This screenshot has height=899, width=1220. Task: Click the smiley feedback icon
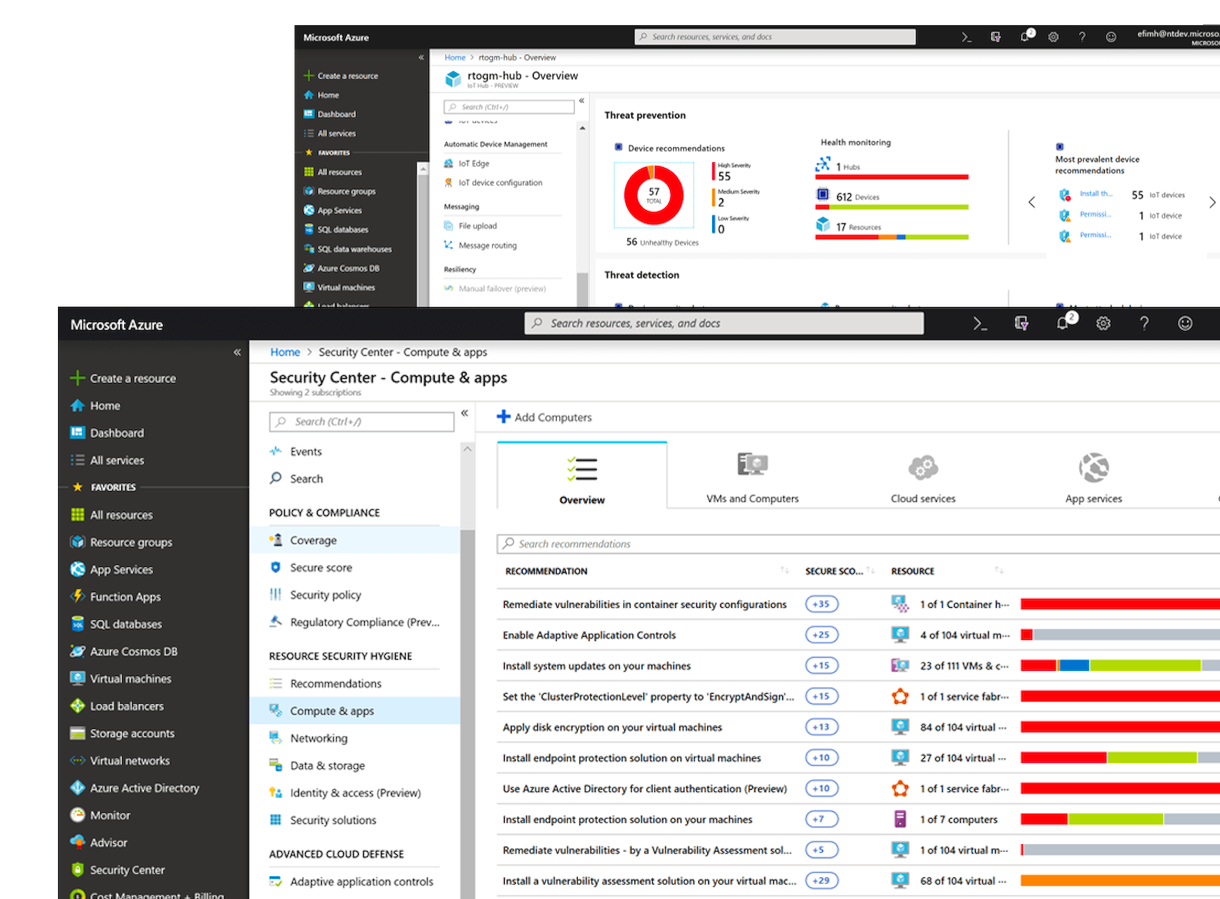pos(1185,322)
